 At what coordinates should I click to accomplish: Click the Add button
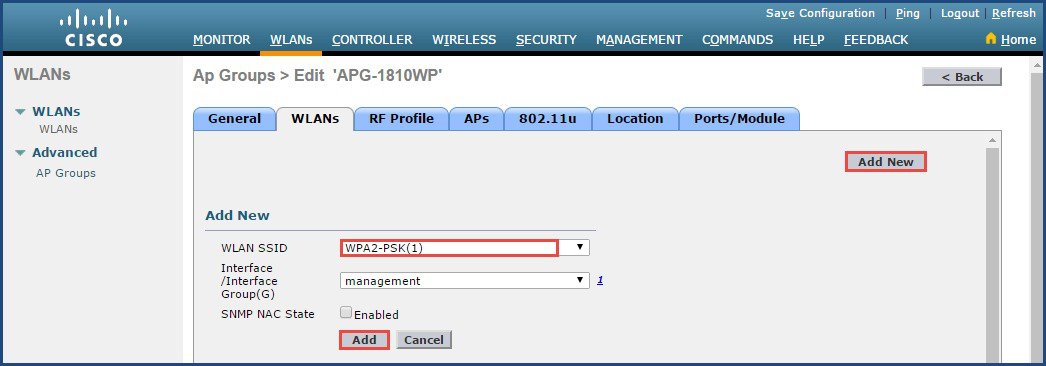tap(364, 339)
